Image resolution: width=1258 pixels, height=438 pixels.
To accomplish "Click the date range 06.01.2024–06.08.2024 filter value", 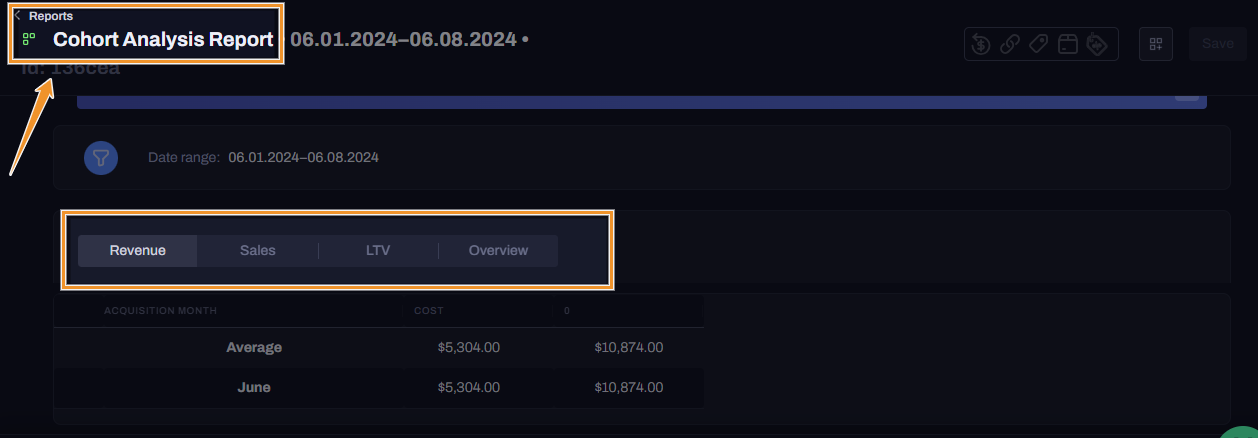I will click(303, 158).
